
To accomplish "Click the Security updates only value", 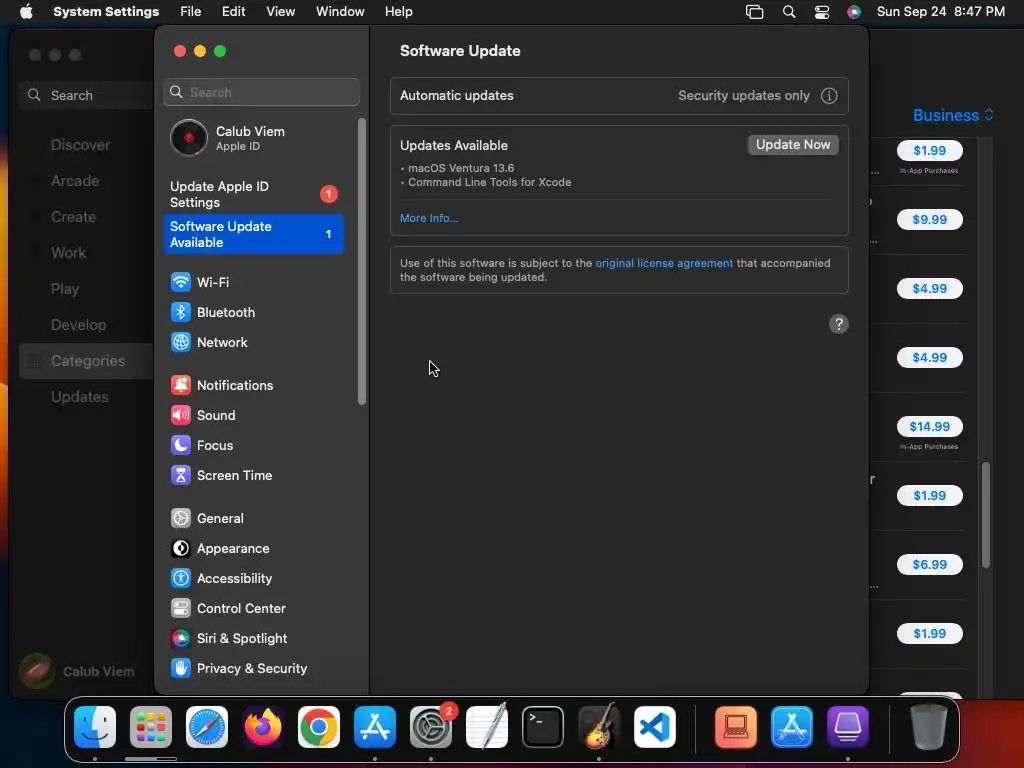I will [744, 96].
